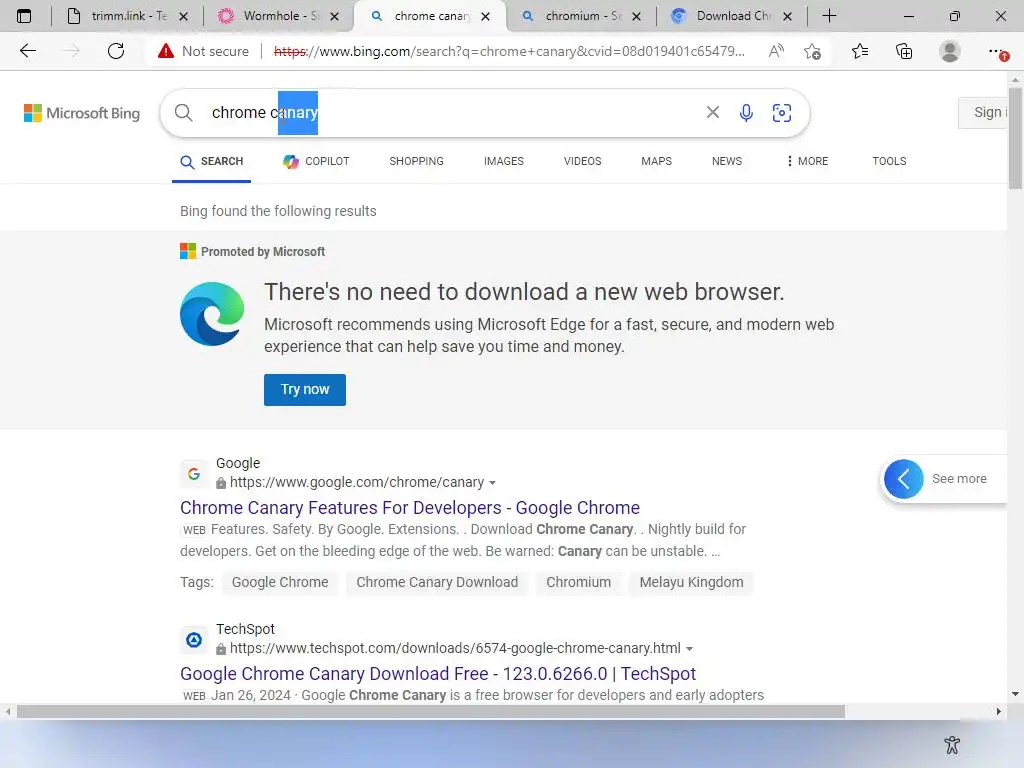This screenshot has height=768, width=1024.
Task: Click the Google favicon in result
Action: [x=194, y=473]
